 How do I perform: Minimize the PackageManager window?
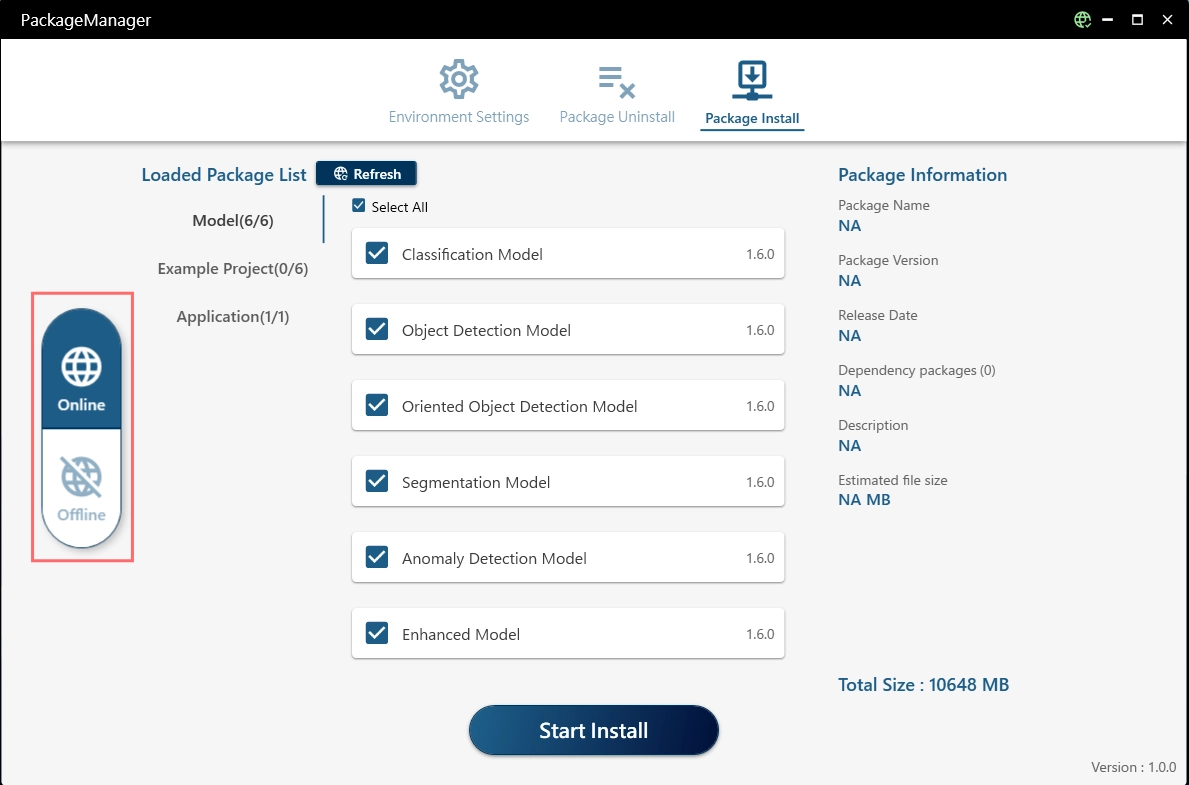[x=1108, y=20]
